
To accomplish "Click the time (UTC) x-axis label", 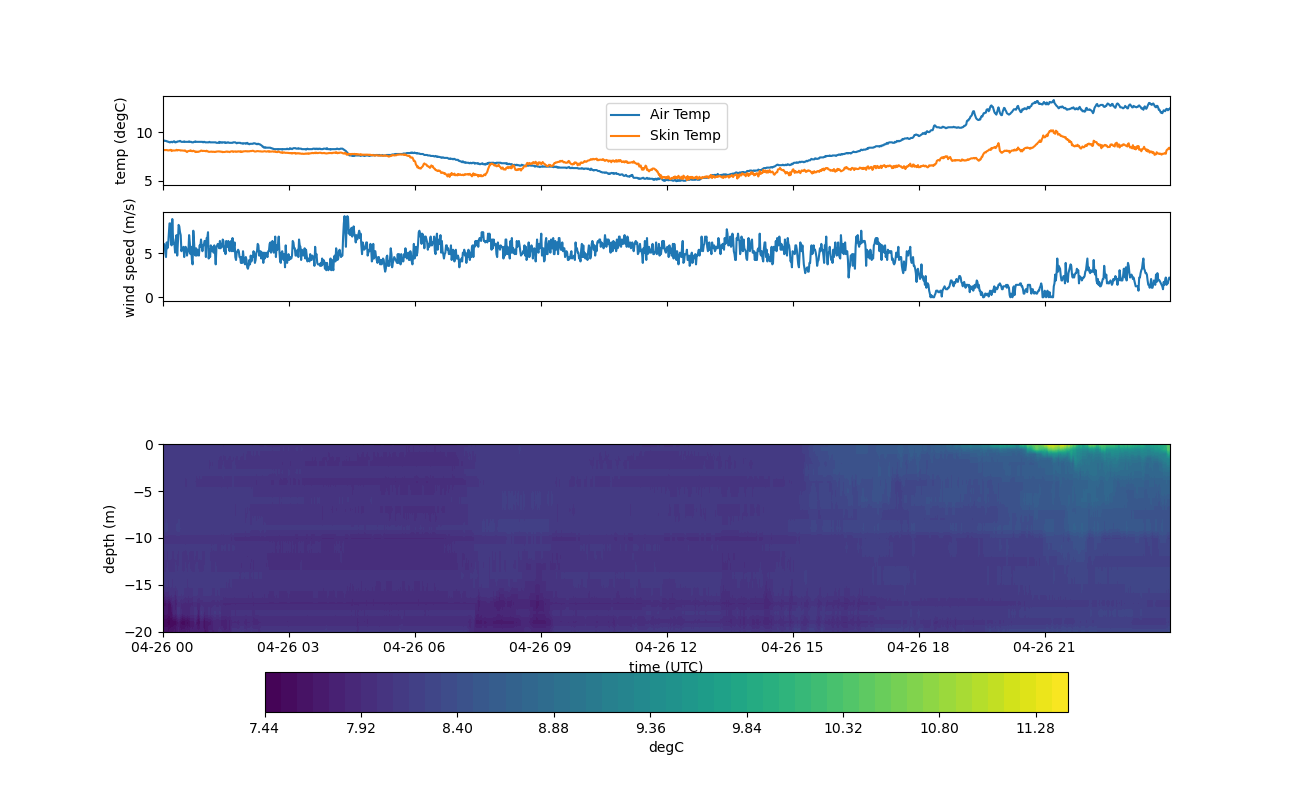I will pyautogui.click(x=666, y=667).
